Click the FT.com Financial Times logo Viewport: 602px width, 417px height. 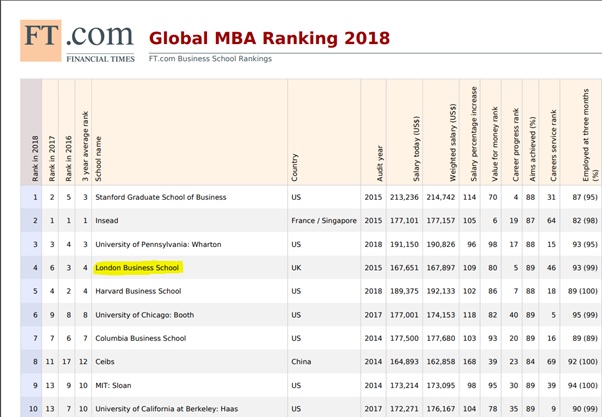[78, 41]
